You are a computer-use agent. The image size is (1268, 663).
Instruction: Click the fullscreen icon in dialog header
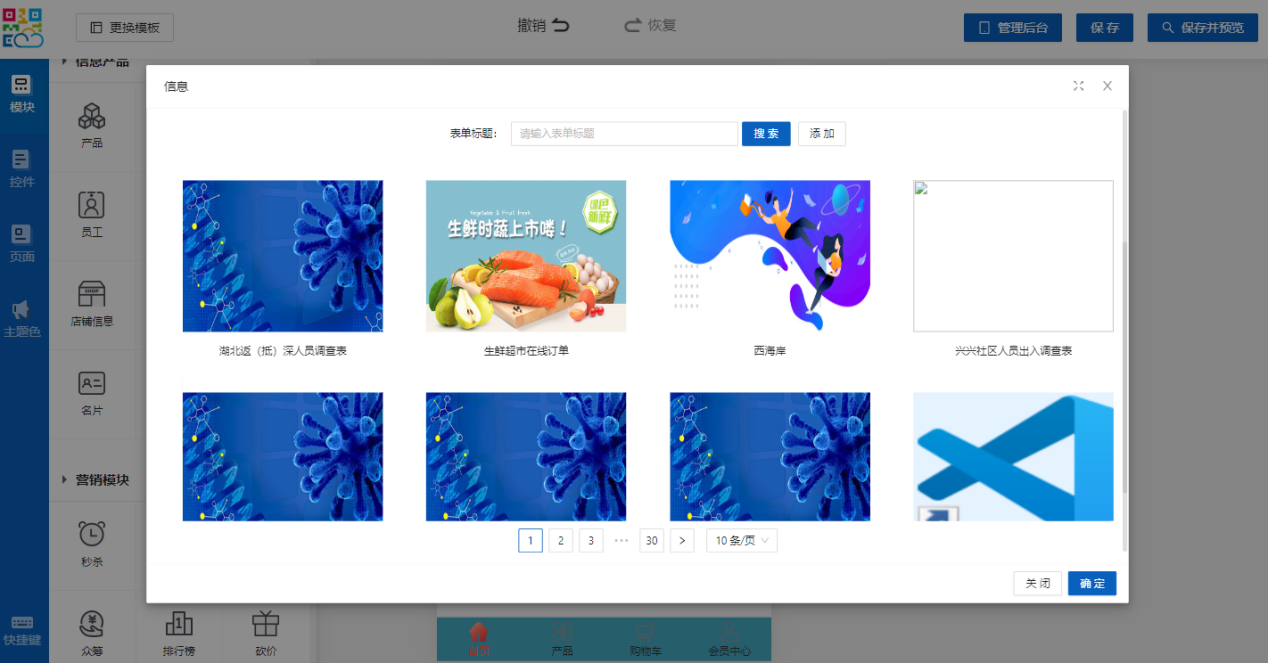point(1078,86)
